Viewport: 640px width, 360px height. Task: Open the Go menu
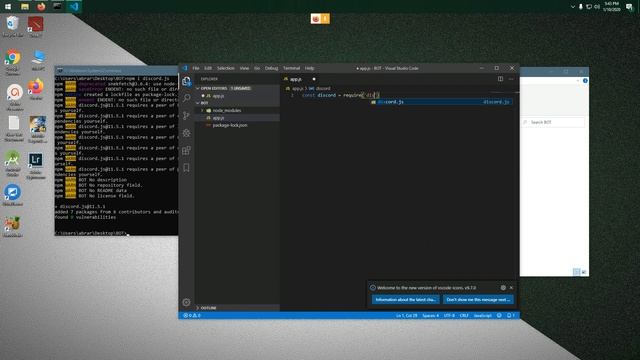tap(257, 68)
